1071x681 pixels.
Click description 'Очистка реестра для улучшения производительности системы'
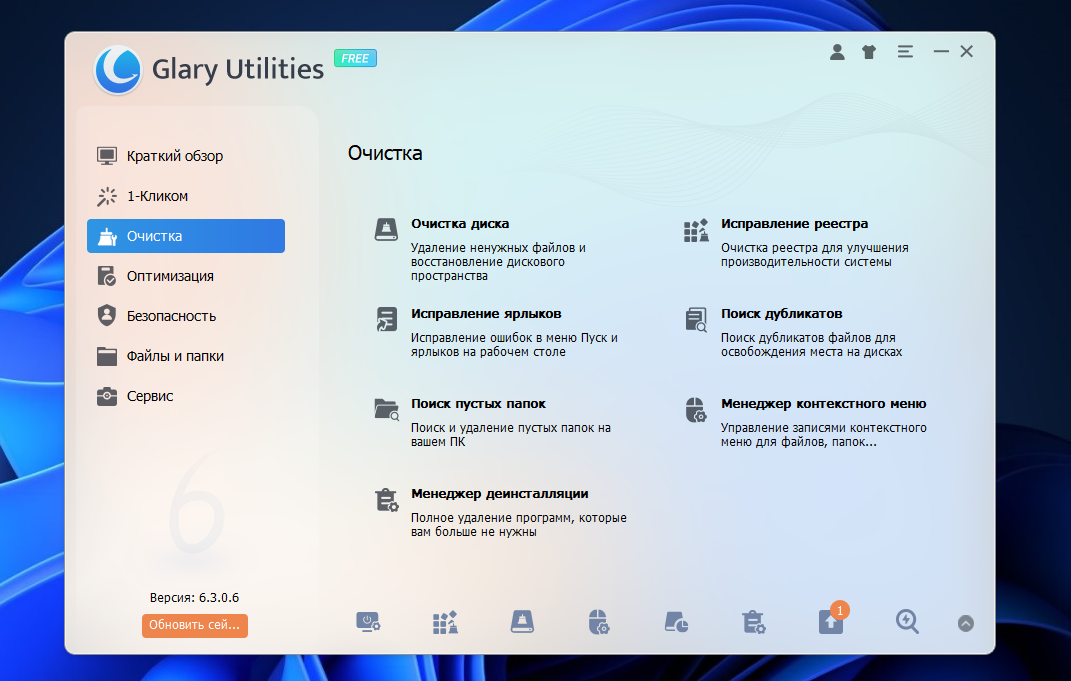pos(814,255)
